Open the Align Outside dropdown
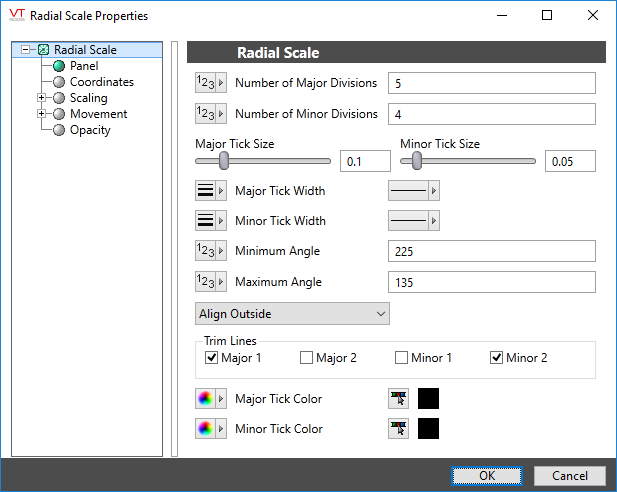 coord(292,314)
